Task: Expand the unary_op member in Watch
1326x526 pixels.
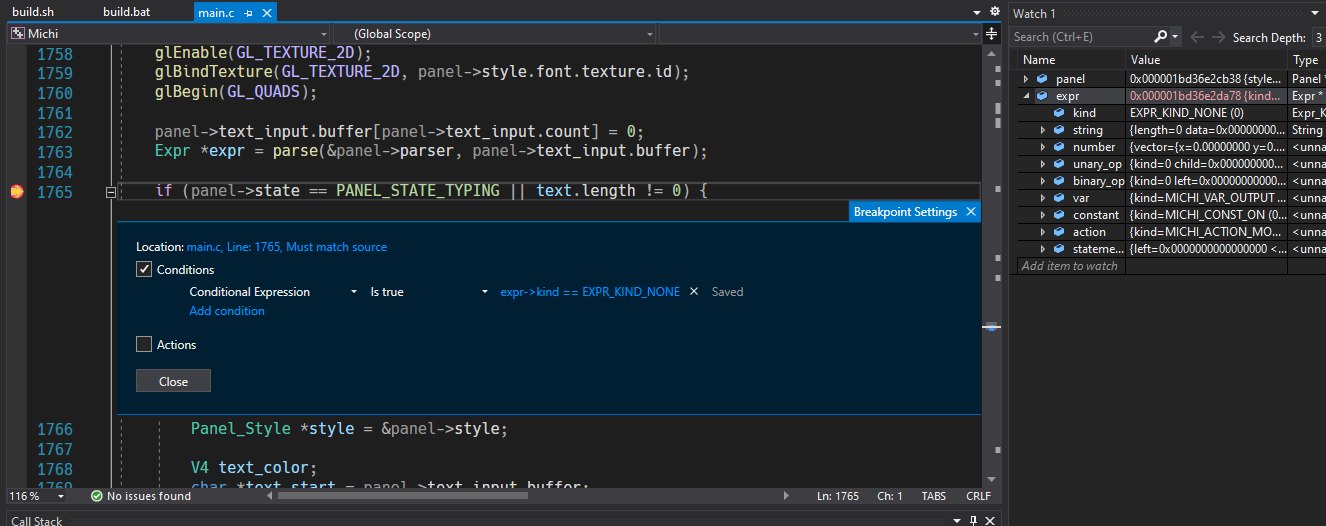Action: 1043,164
